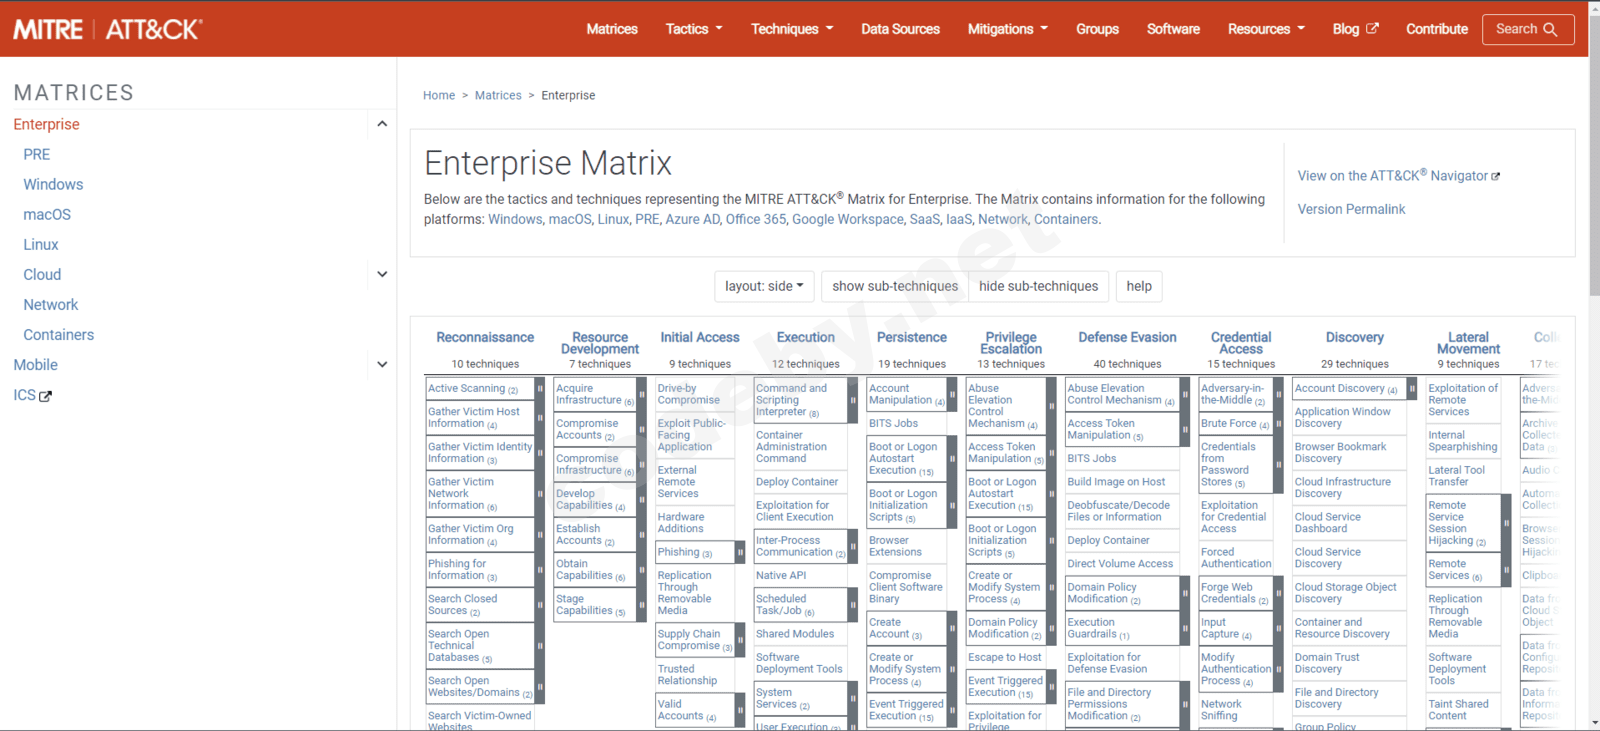The width and height of the screenshot is (1600, 731).
Task: Expand the Mobile sidebar chevron
Action: coord(382,365)
